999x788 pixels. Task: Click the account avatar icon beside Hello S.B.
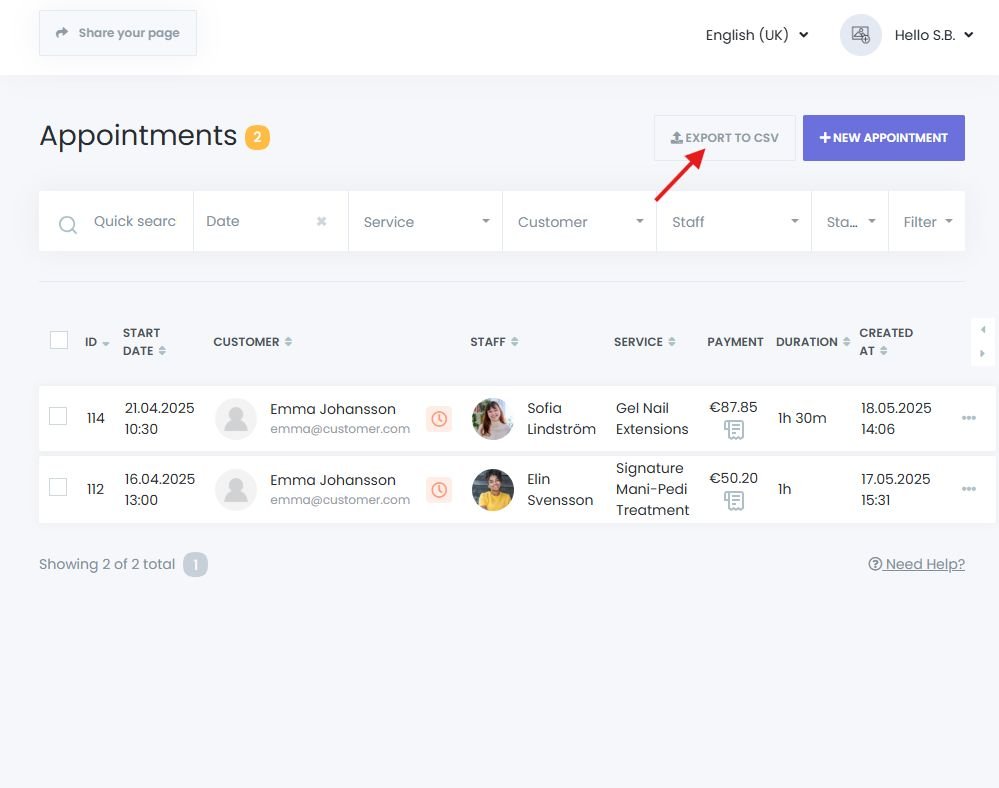859,35
